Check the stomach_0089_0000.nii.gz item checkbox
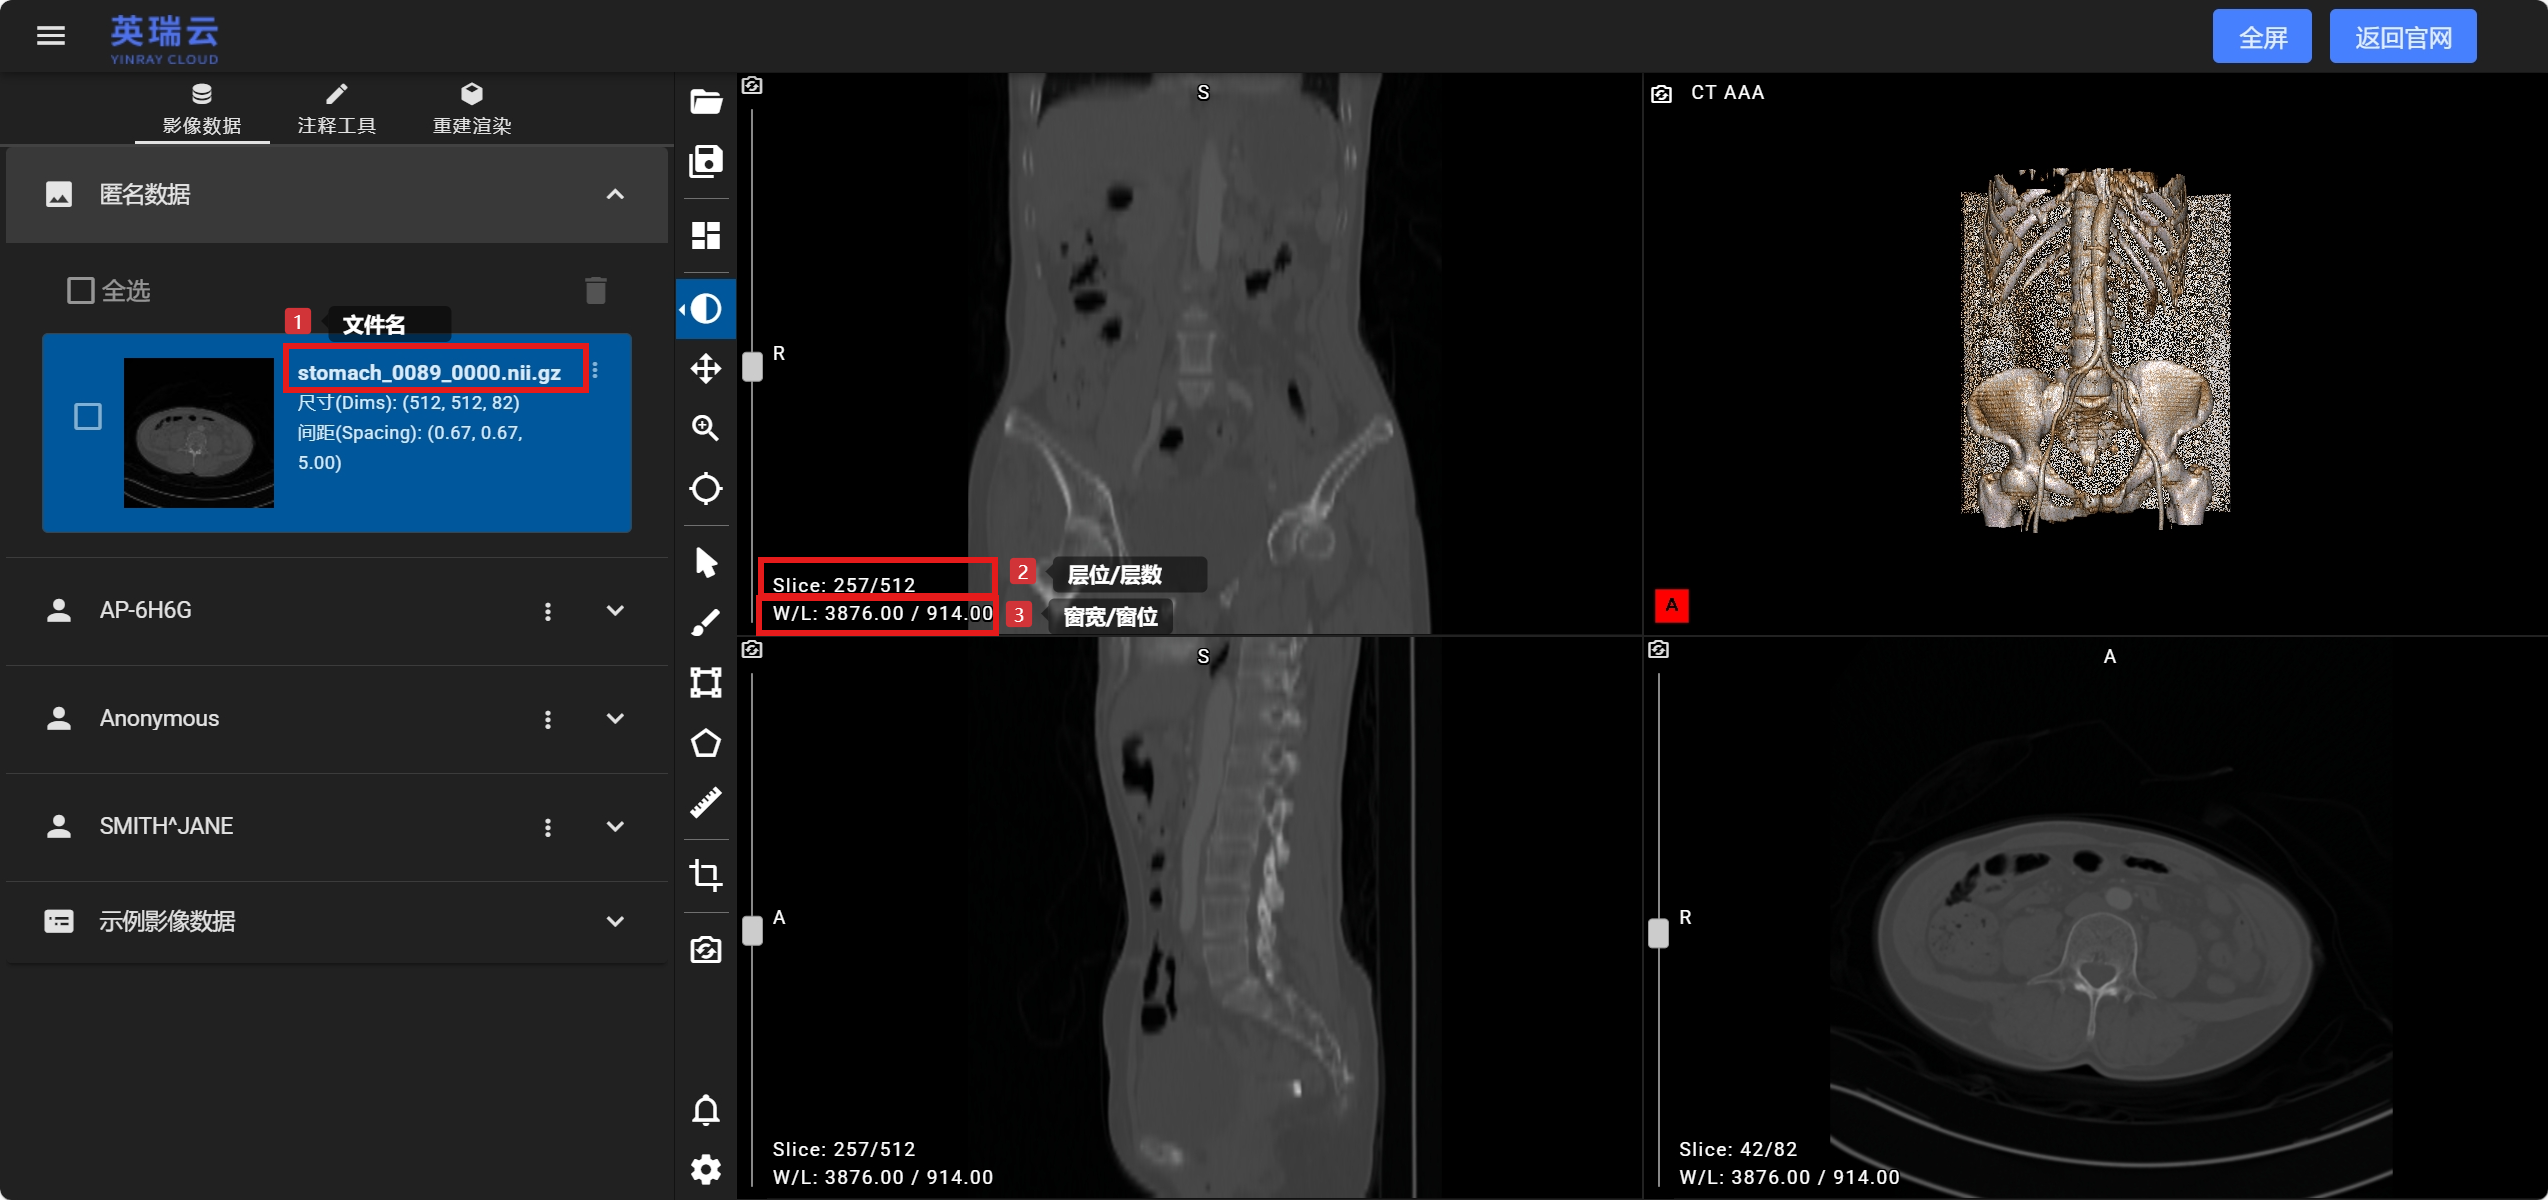Image resolution: width=2548 pixels, height=1200 pixels. (x=88, y=417)
